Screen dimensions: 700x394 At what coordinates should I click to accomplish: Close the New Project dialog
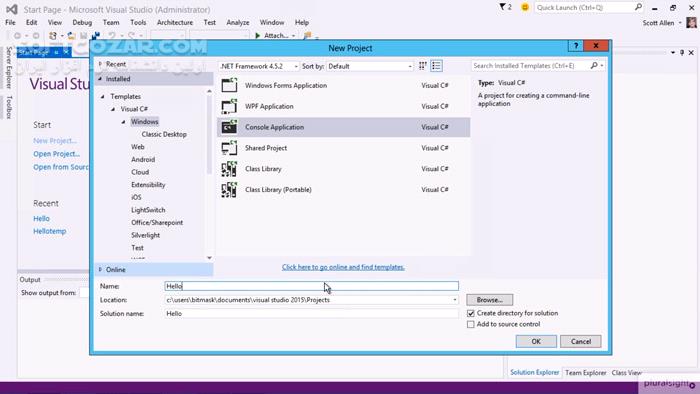pyautogui.click(x=596, y=46)
